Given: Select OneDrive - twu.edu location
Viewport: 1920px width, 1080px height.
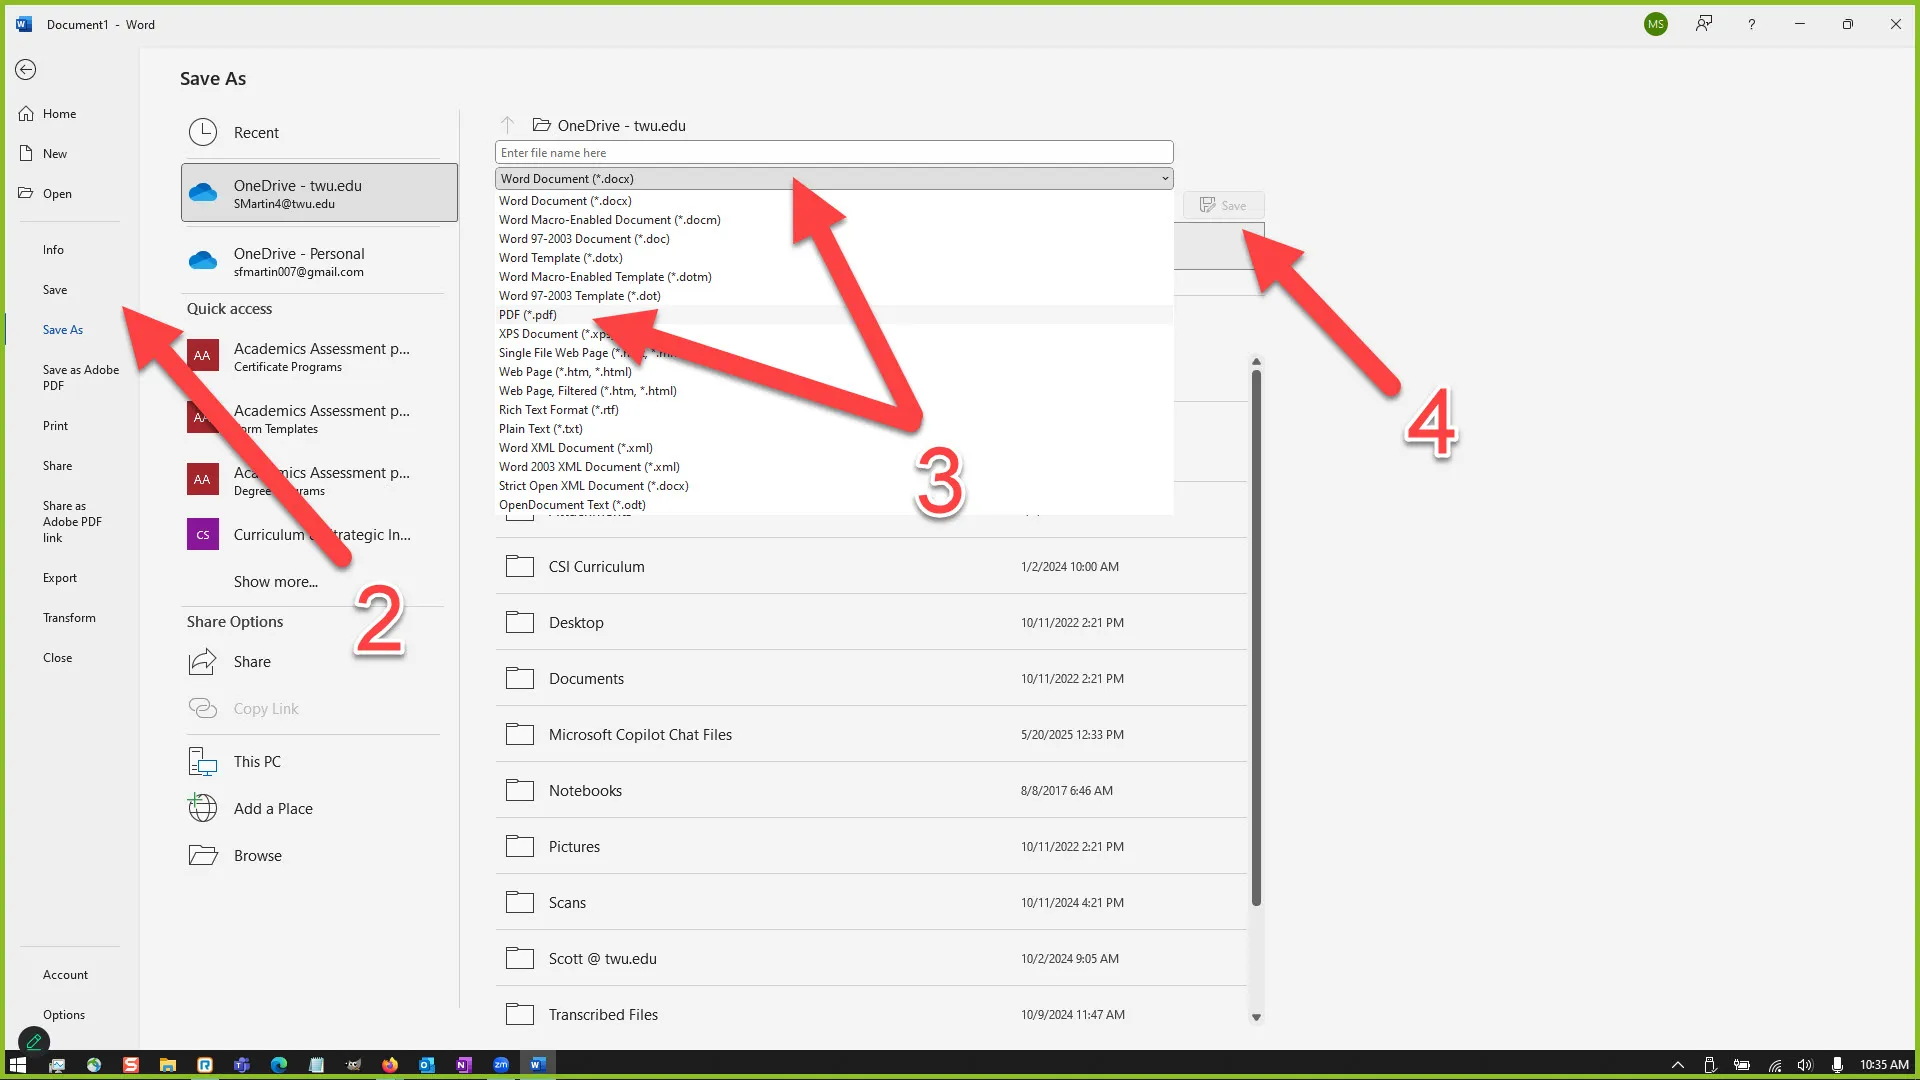Looking at the screenshot, I should click(x=319, y=193).
